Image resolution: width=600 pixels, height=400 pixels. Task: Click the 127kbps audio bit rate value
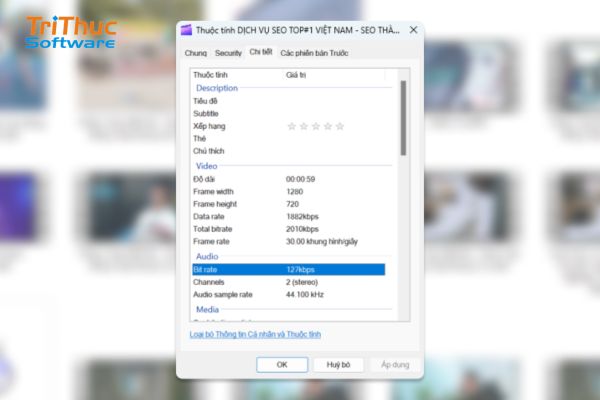point(300,269)
